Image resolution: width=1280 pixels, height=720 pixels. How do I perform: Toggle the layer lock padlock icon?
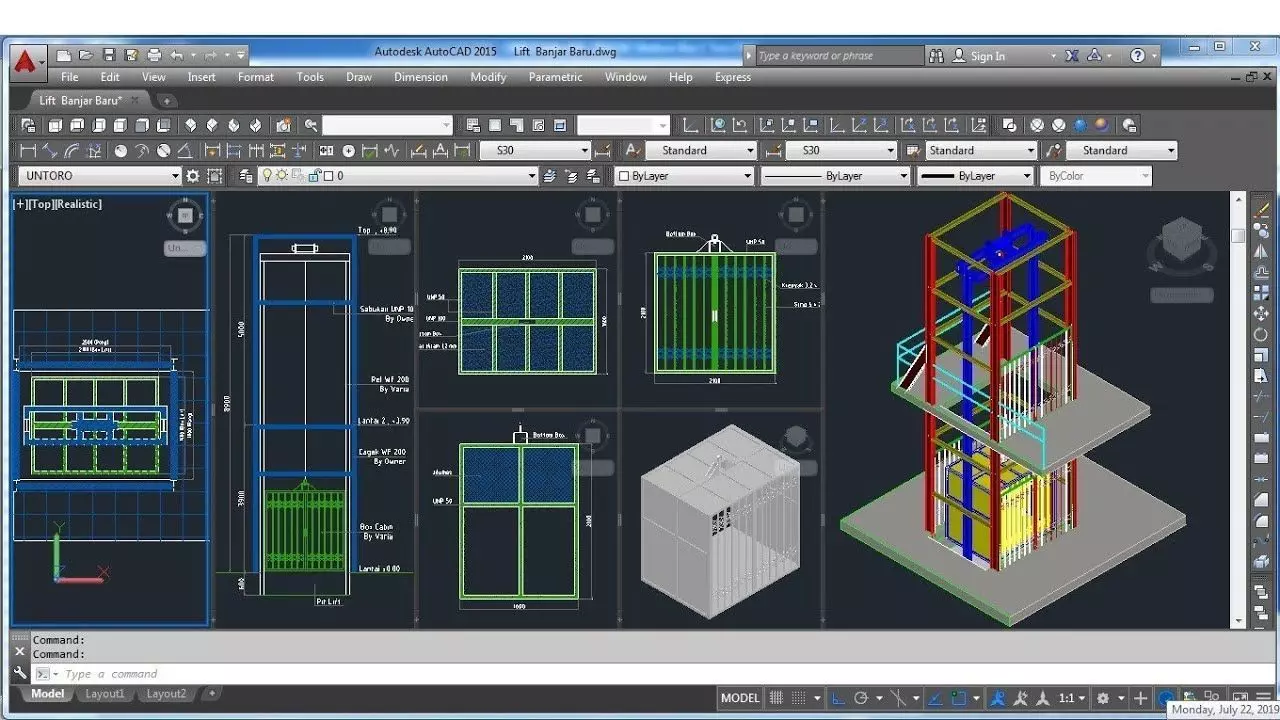[314, 176]
